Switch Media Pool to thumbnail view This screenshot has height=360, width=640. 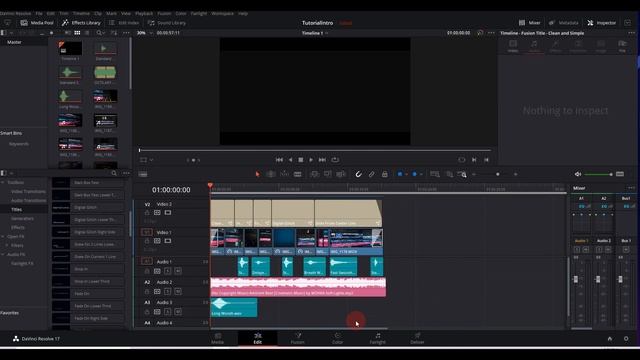[x=77, y=33]
